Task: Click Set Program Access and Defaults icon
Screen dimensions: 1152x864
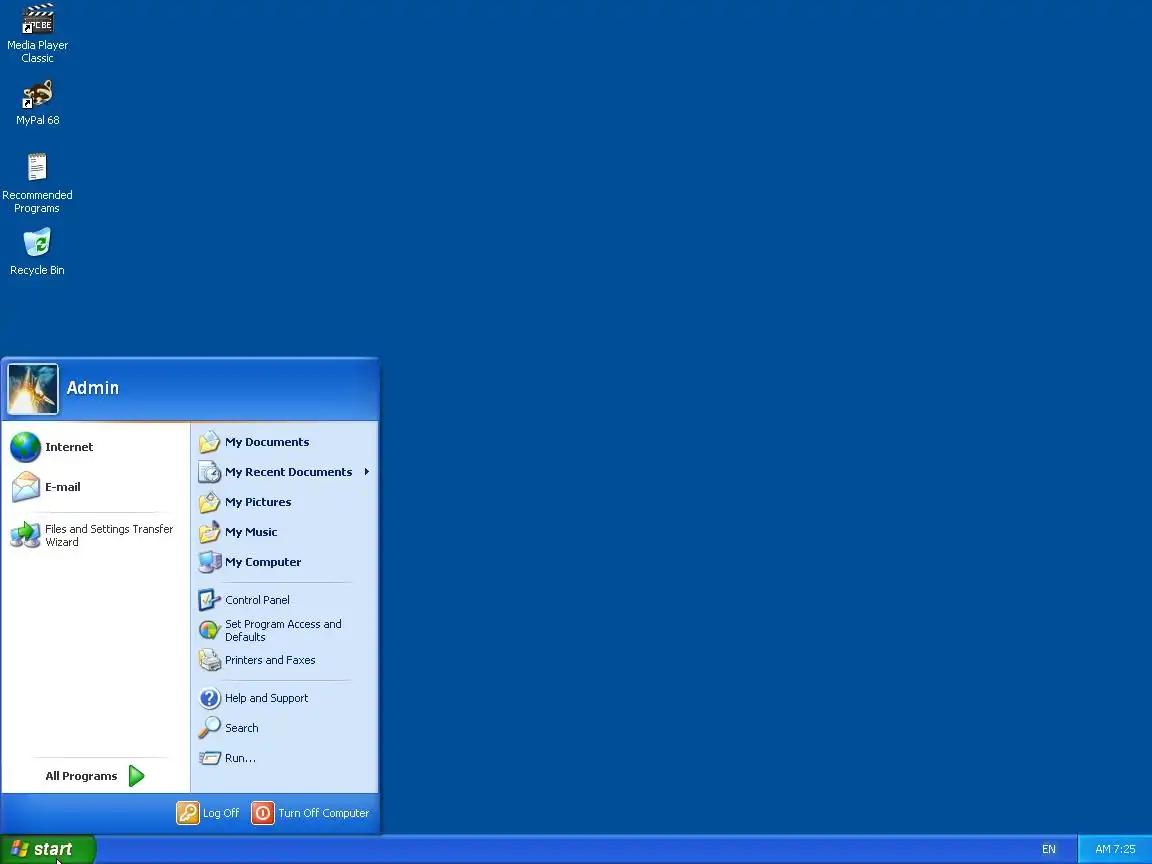Action: click(x=209, y=630)
